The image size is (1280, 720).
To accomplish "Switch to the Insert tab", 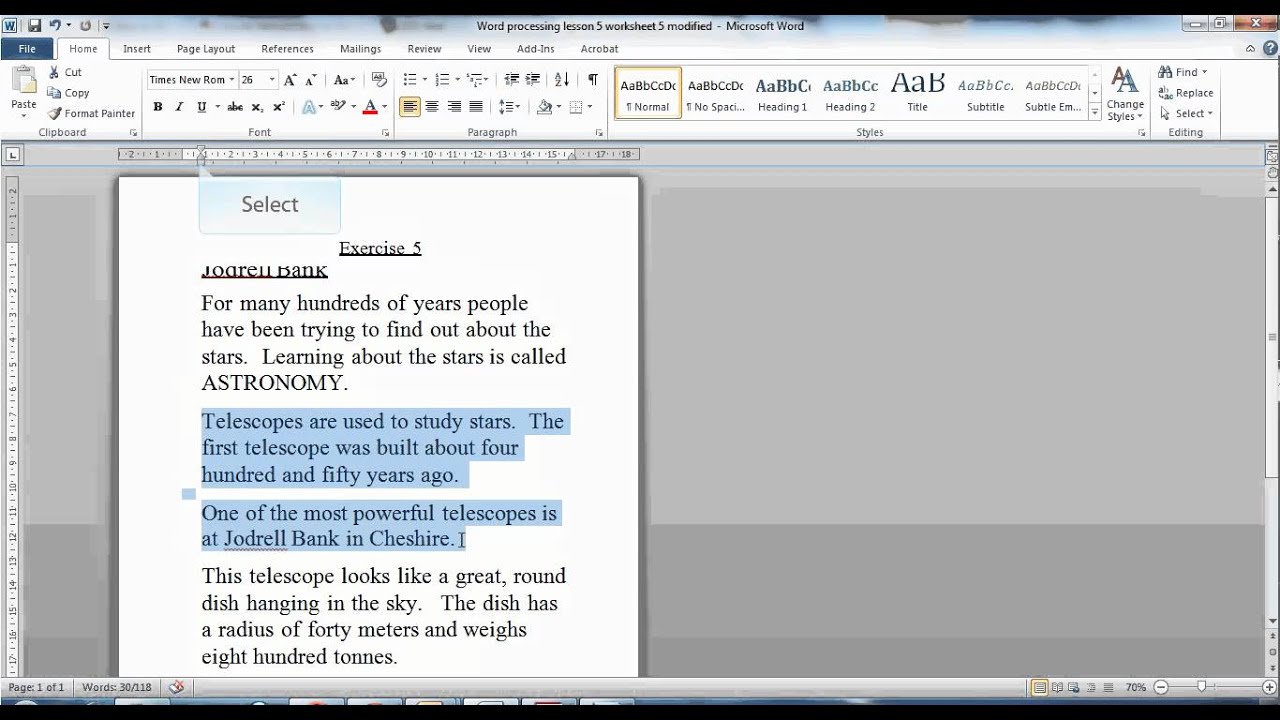I will [137, 48].
